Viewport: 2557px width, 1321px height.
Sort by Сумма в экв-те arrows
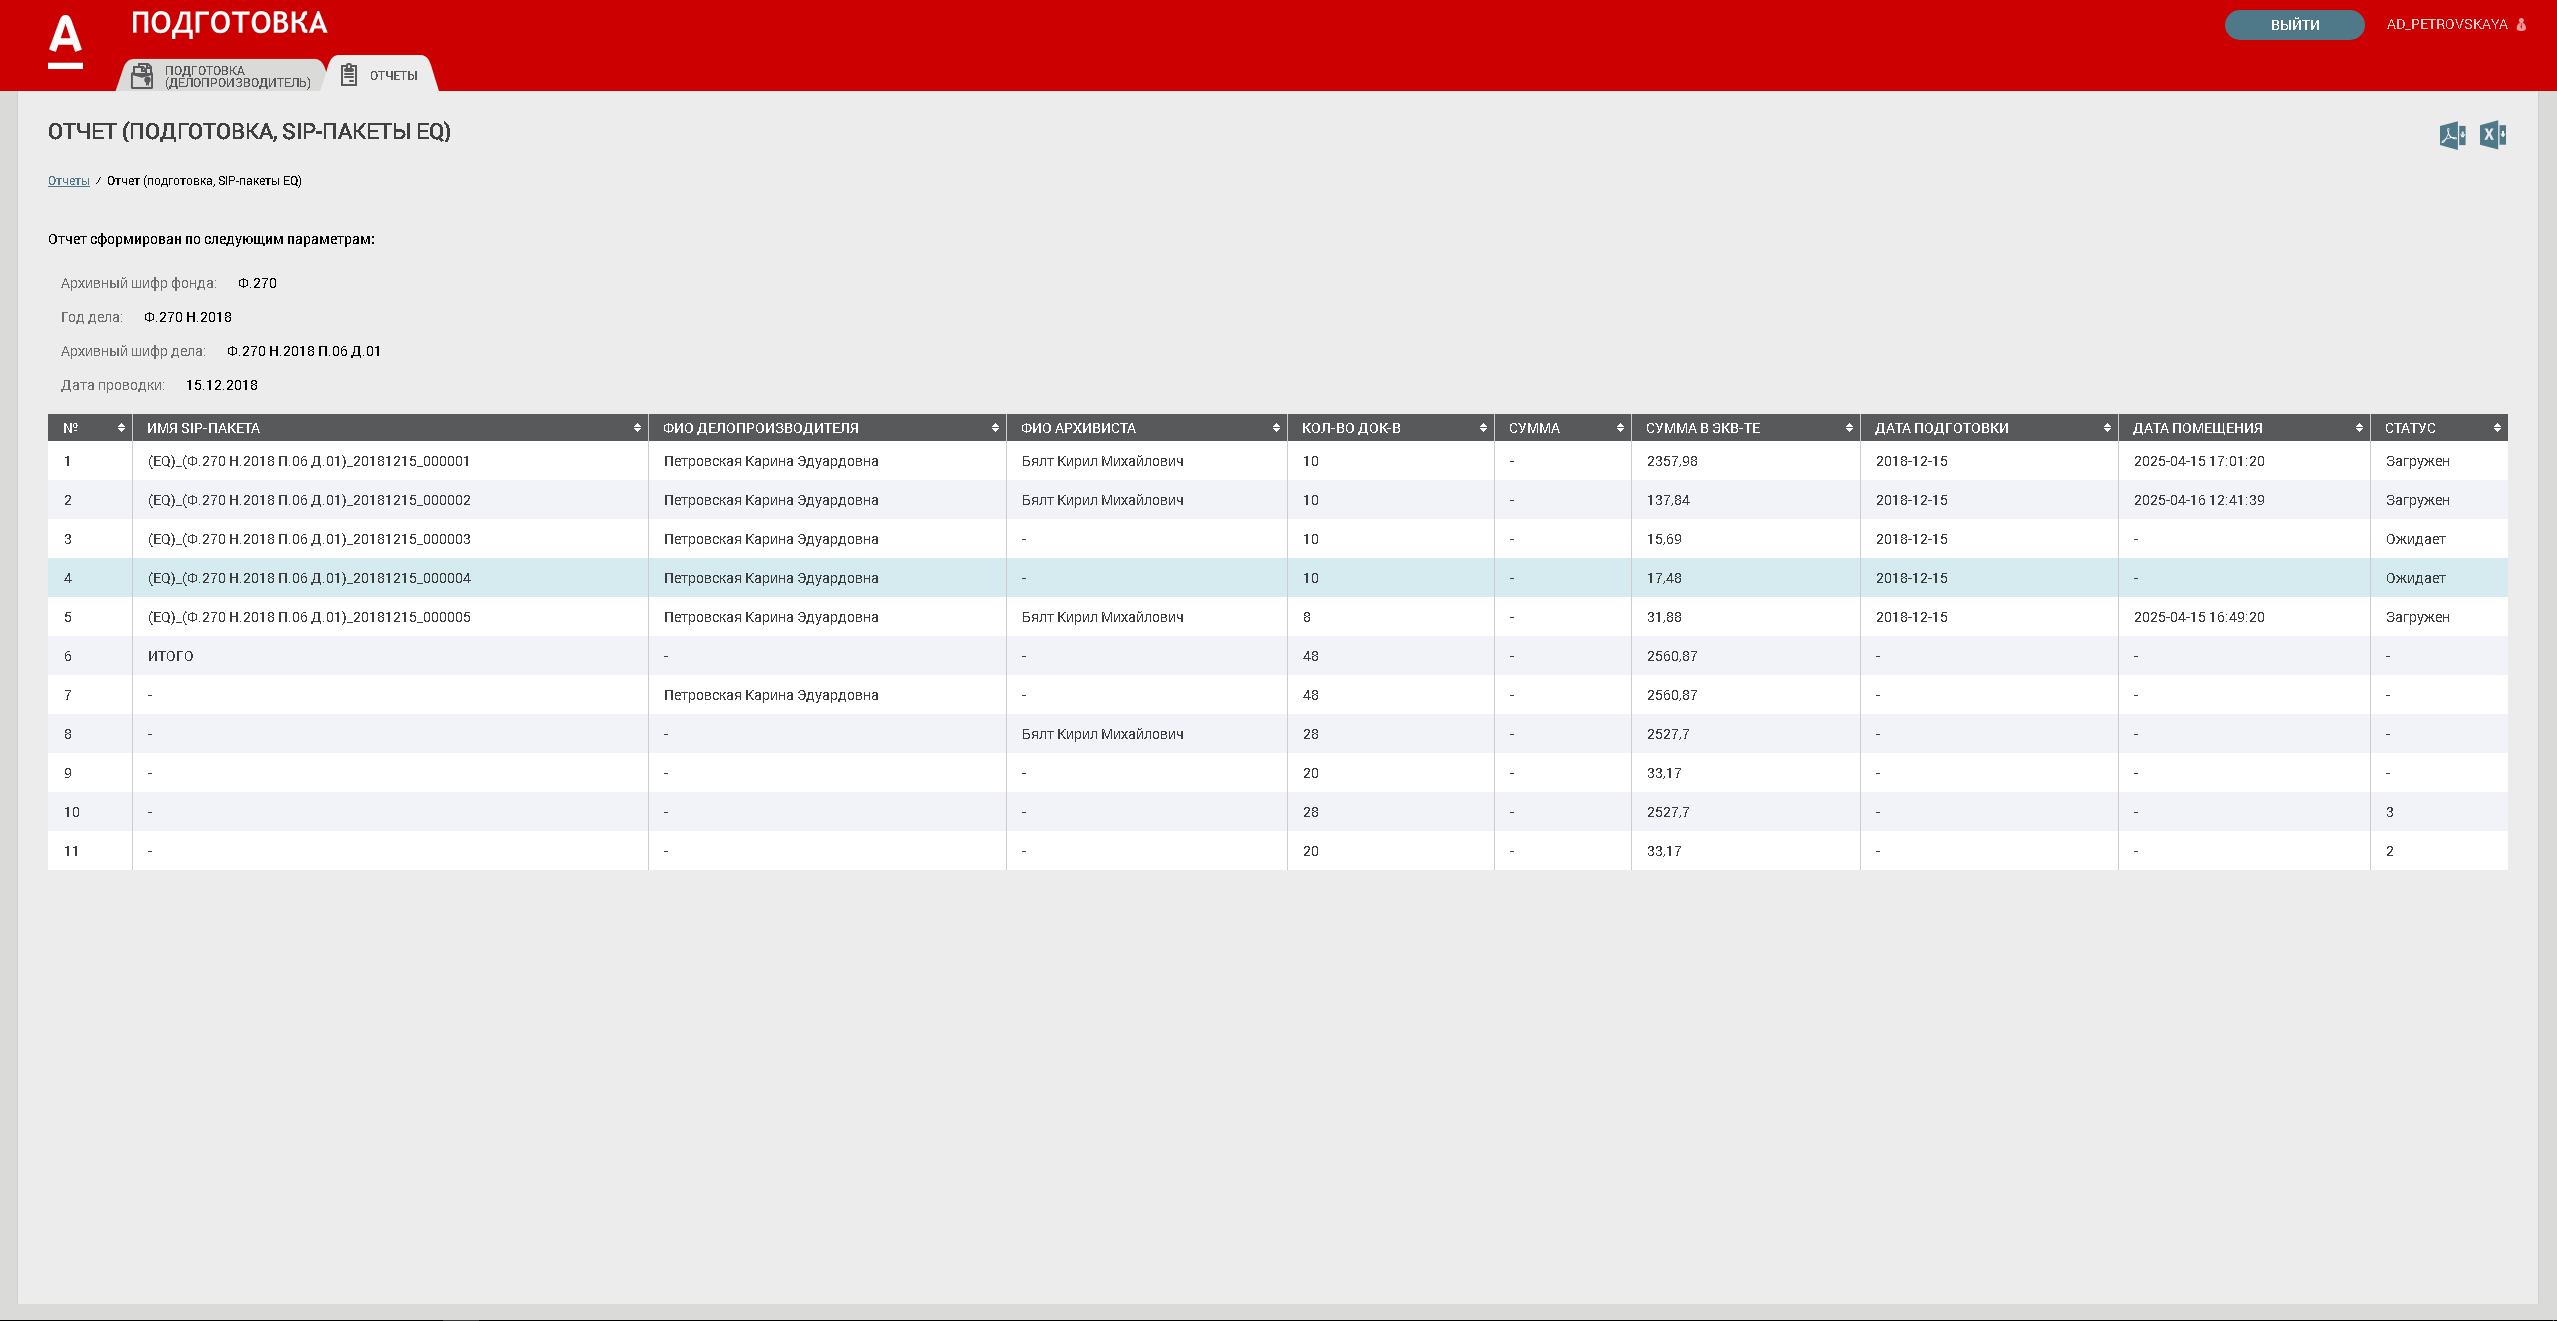(x=1849, y=428)
